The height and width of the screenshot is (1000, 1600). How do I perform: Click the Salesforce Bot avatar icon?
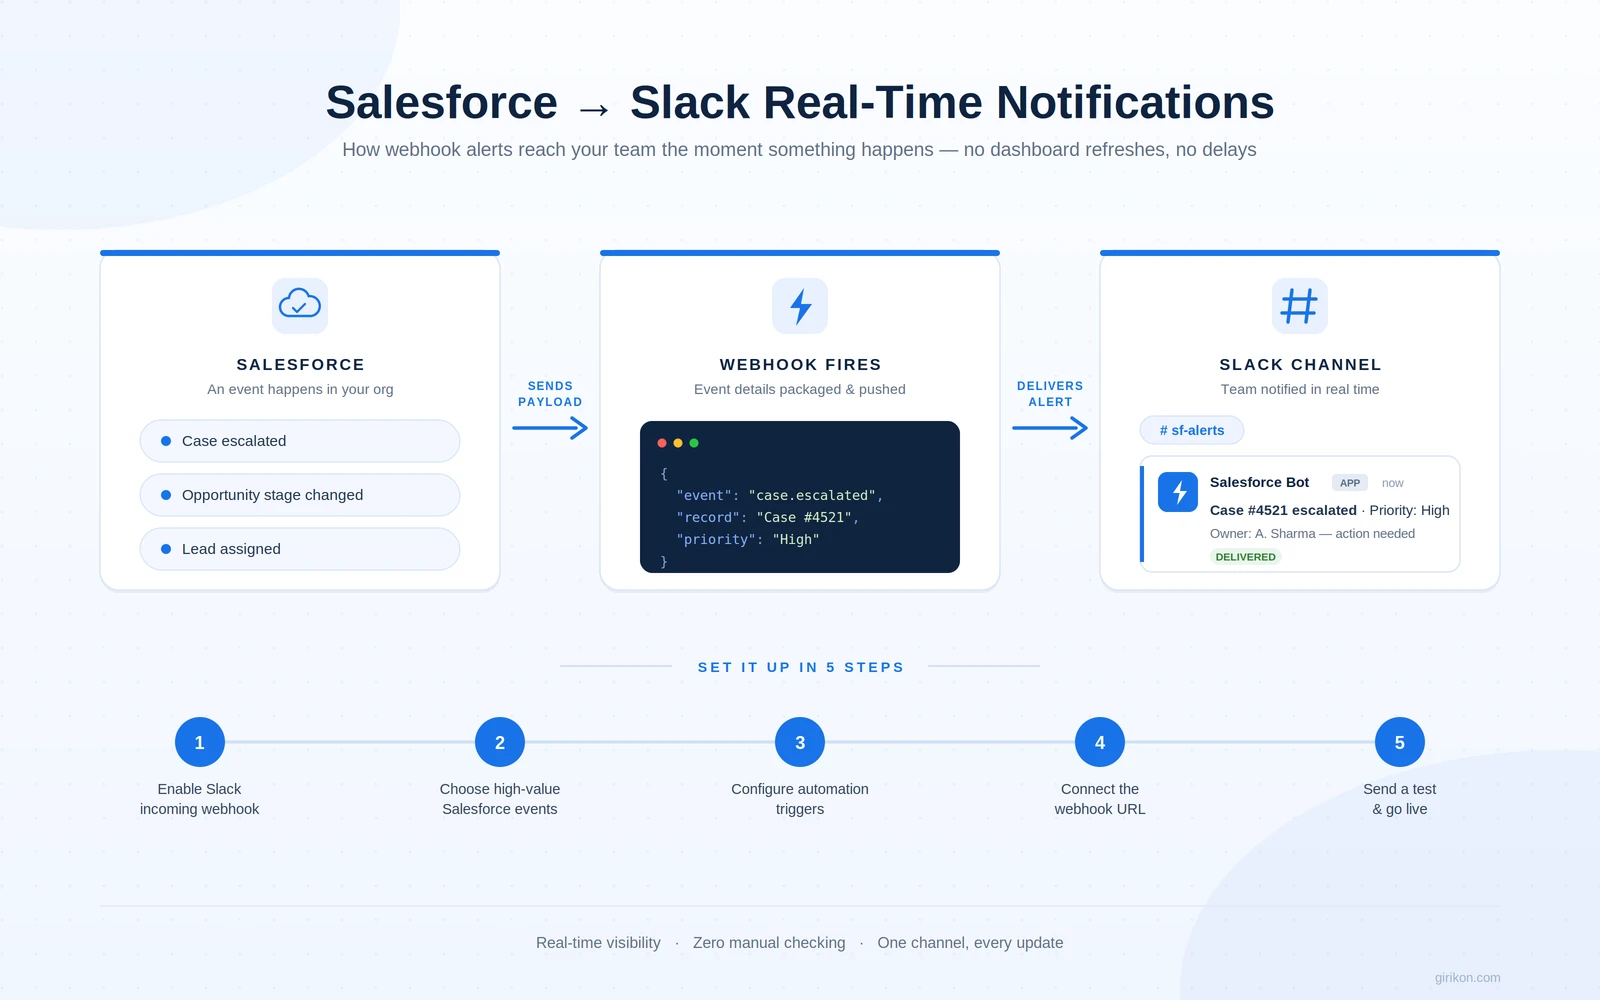click(1178, 492)
